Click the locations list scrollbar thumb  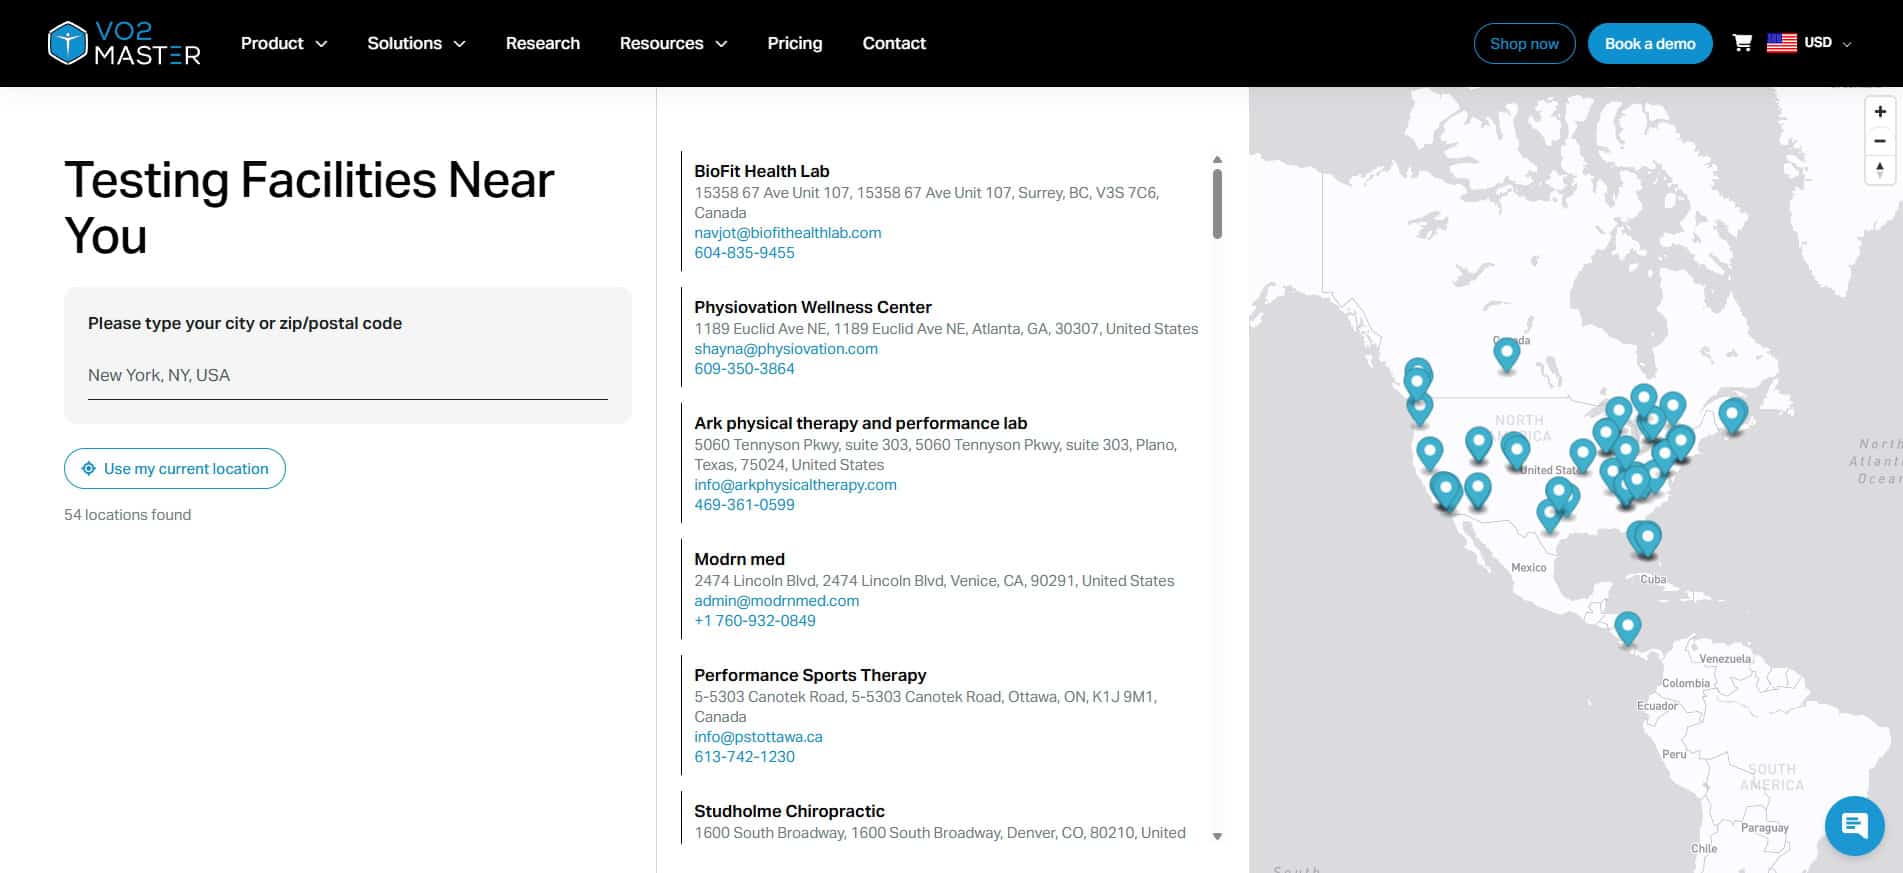(x=1217, y=203)
